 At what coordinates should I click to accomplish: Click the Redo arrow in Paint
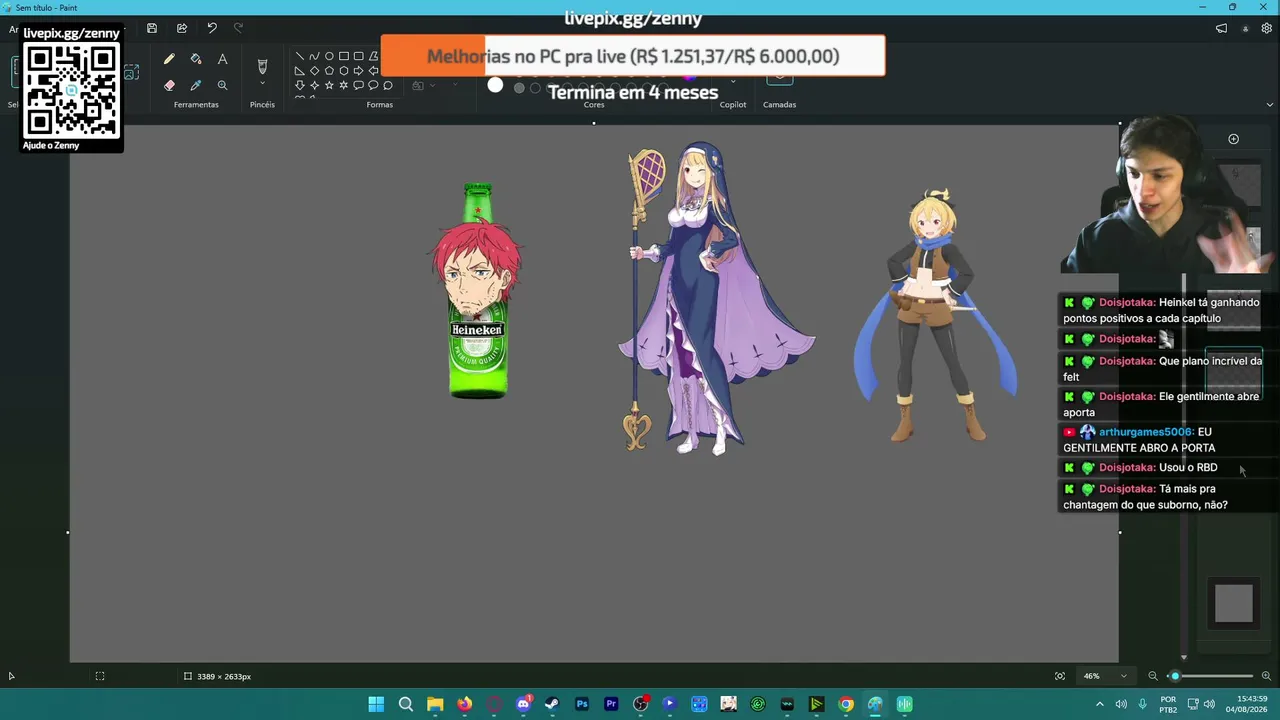coord(238,28)
